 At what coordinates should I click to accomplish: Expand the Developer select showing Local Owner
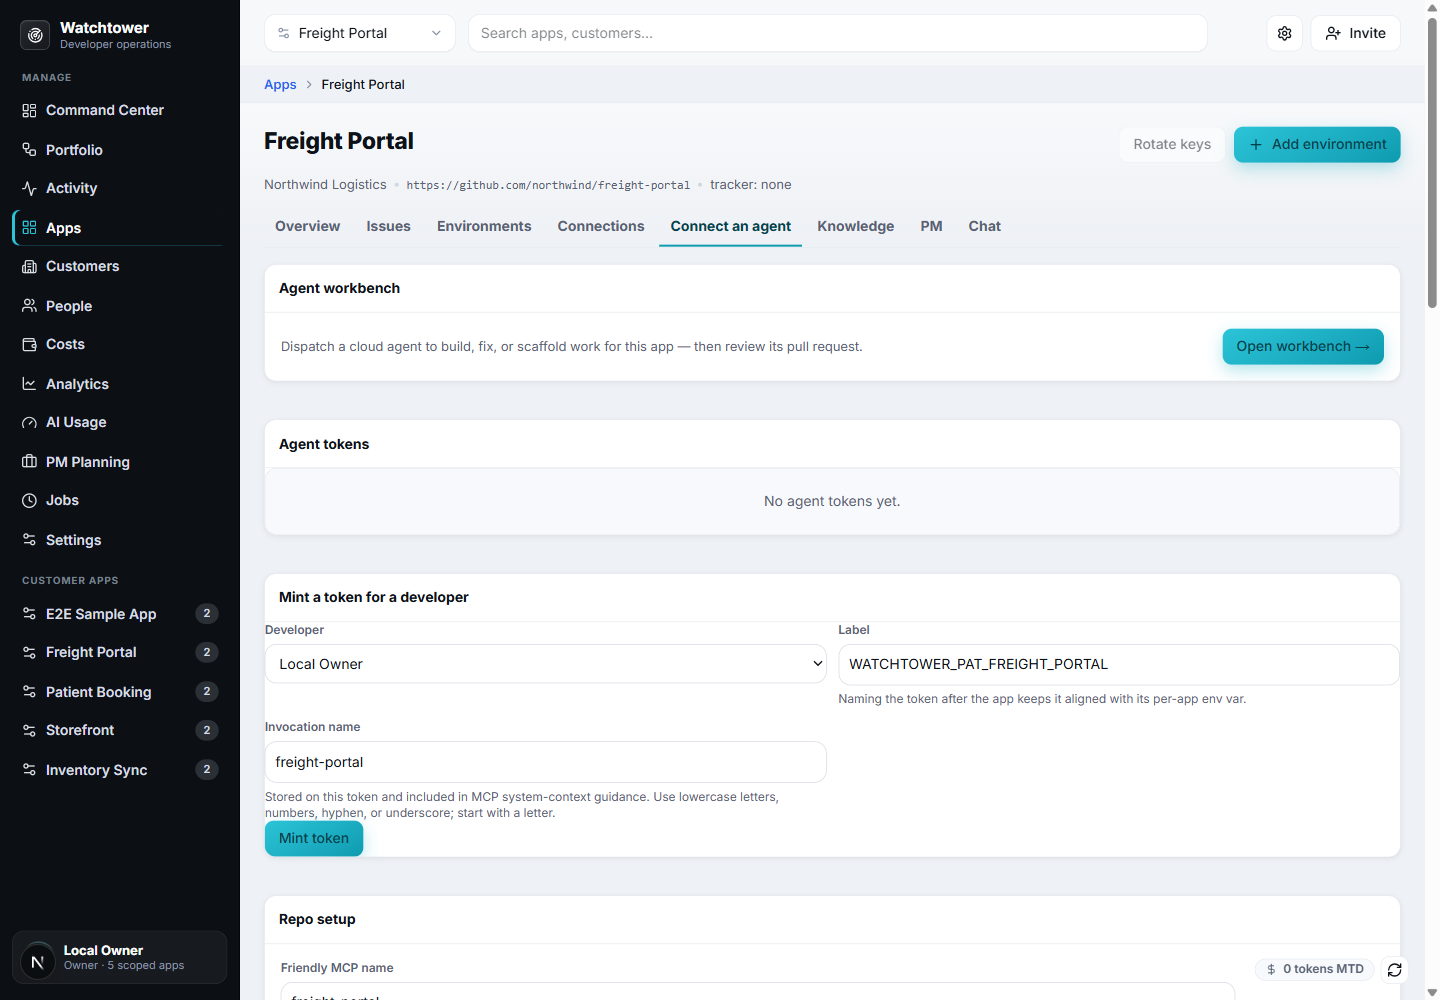tap(546, 664)
